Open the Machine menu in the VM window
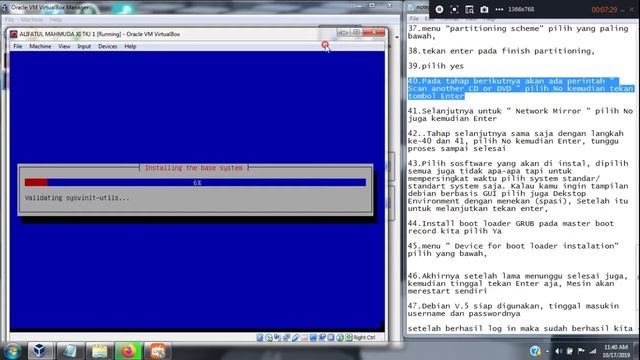The image size is (640, 360). pyautogui.click(x=40, y=47)
